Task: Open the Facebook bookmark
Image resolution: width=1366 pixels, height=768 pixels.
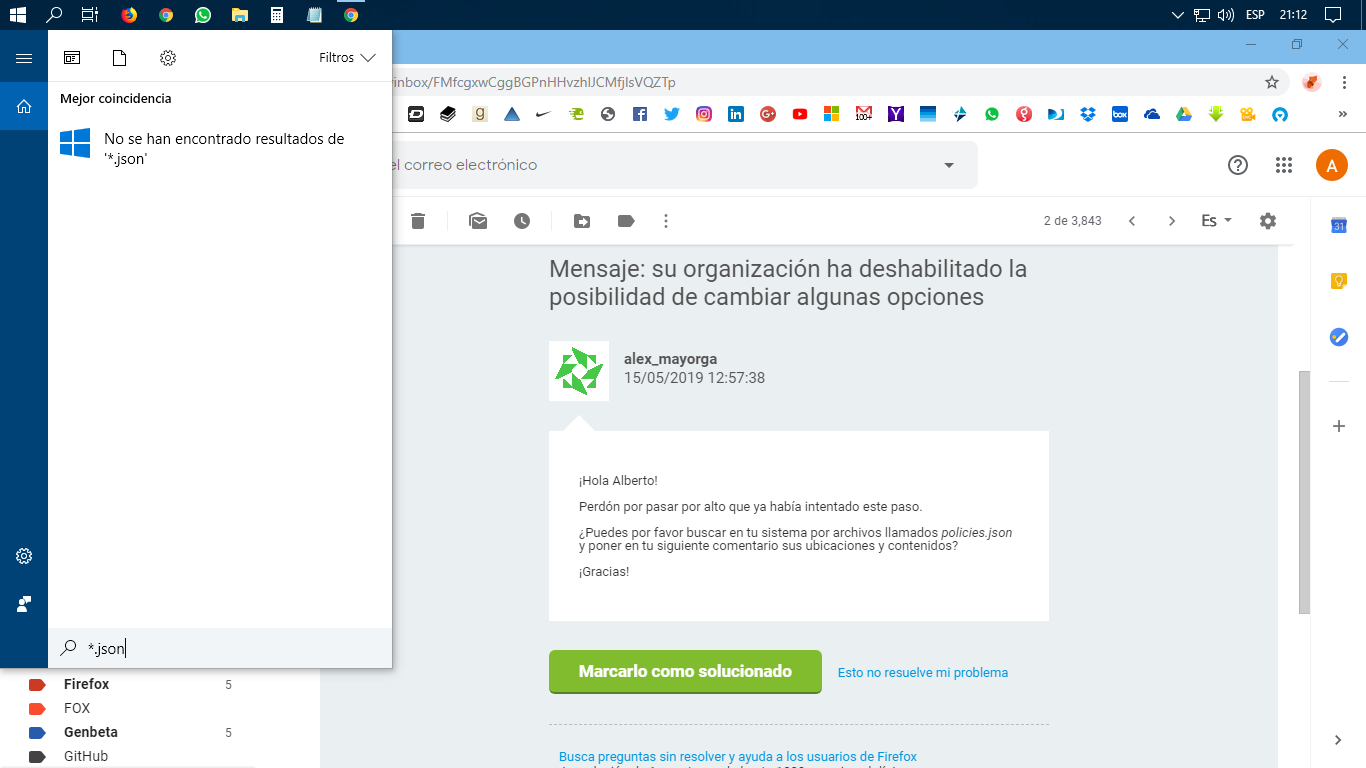Action: pos(640,114)
